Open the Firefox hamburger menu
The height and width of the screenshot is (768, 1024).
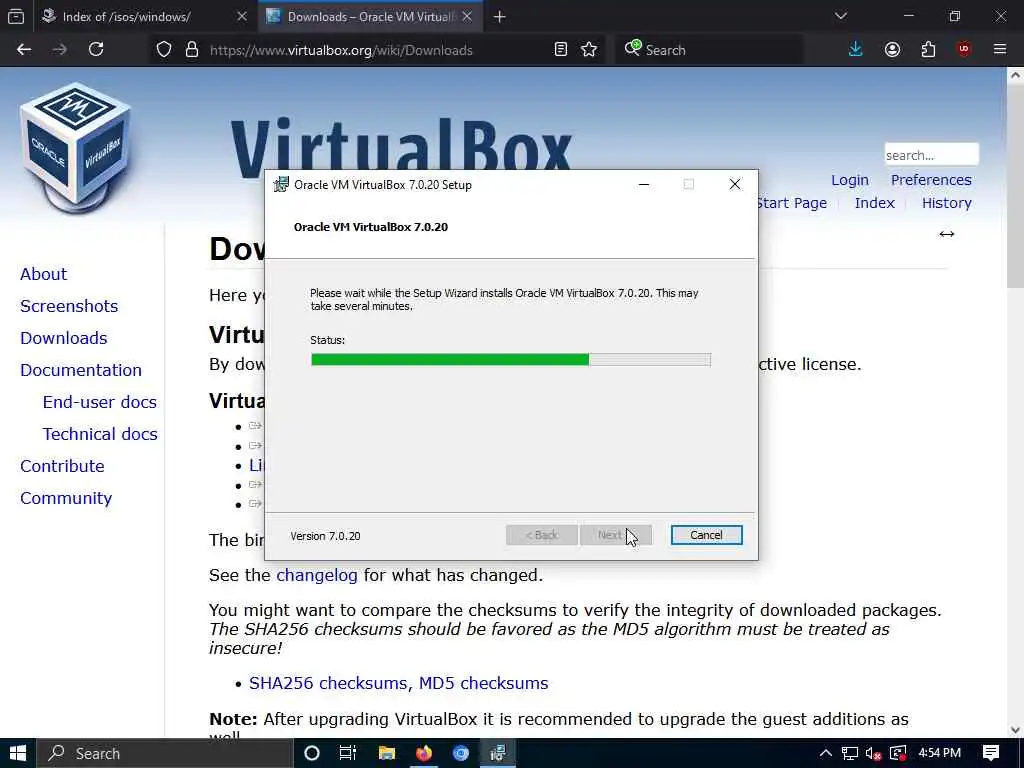coord(1000,49)
